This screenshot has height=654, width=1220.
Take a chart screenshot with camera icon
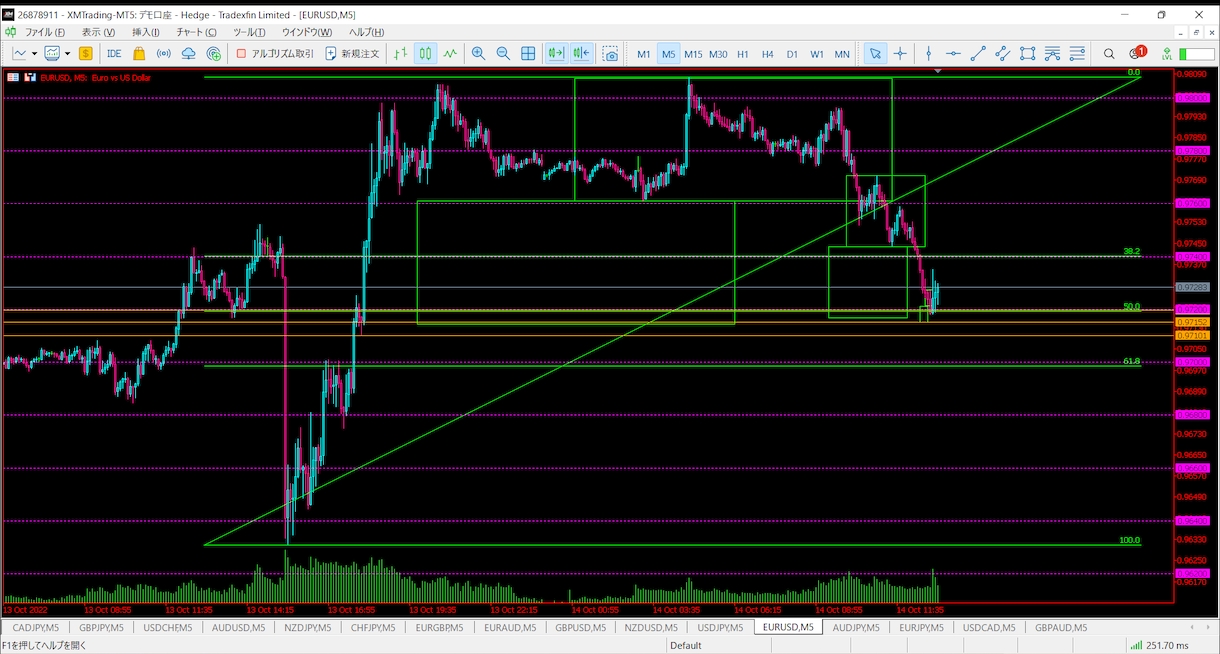pos(610,54)
